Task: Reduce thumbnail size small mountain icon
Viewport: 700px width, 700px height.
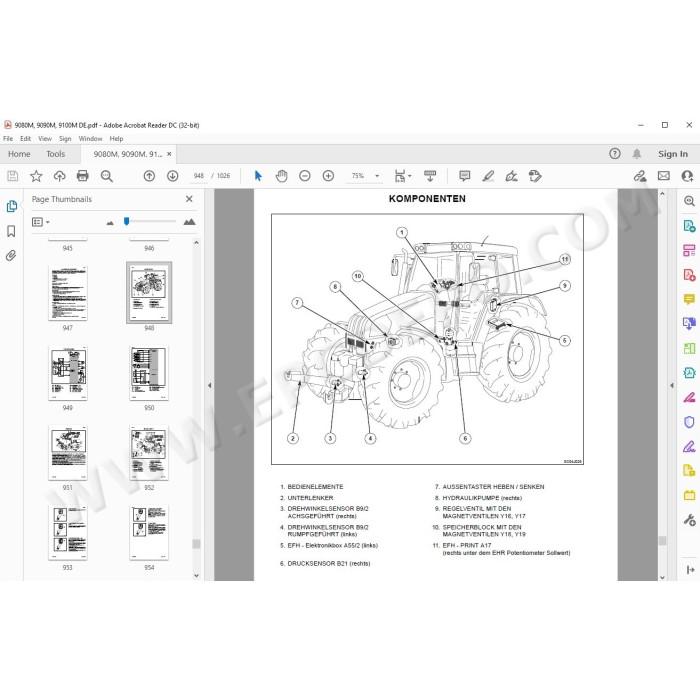Action: pos(110,222)
